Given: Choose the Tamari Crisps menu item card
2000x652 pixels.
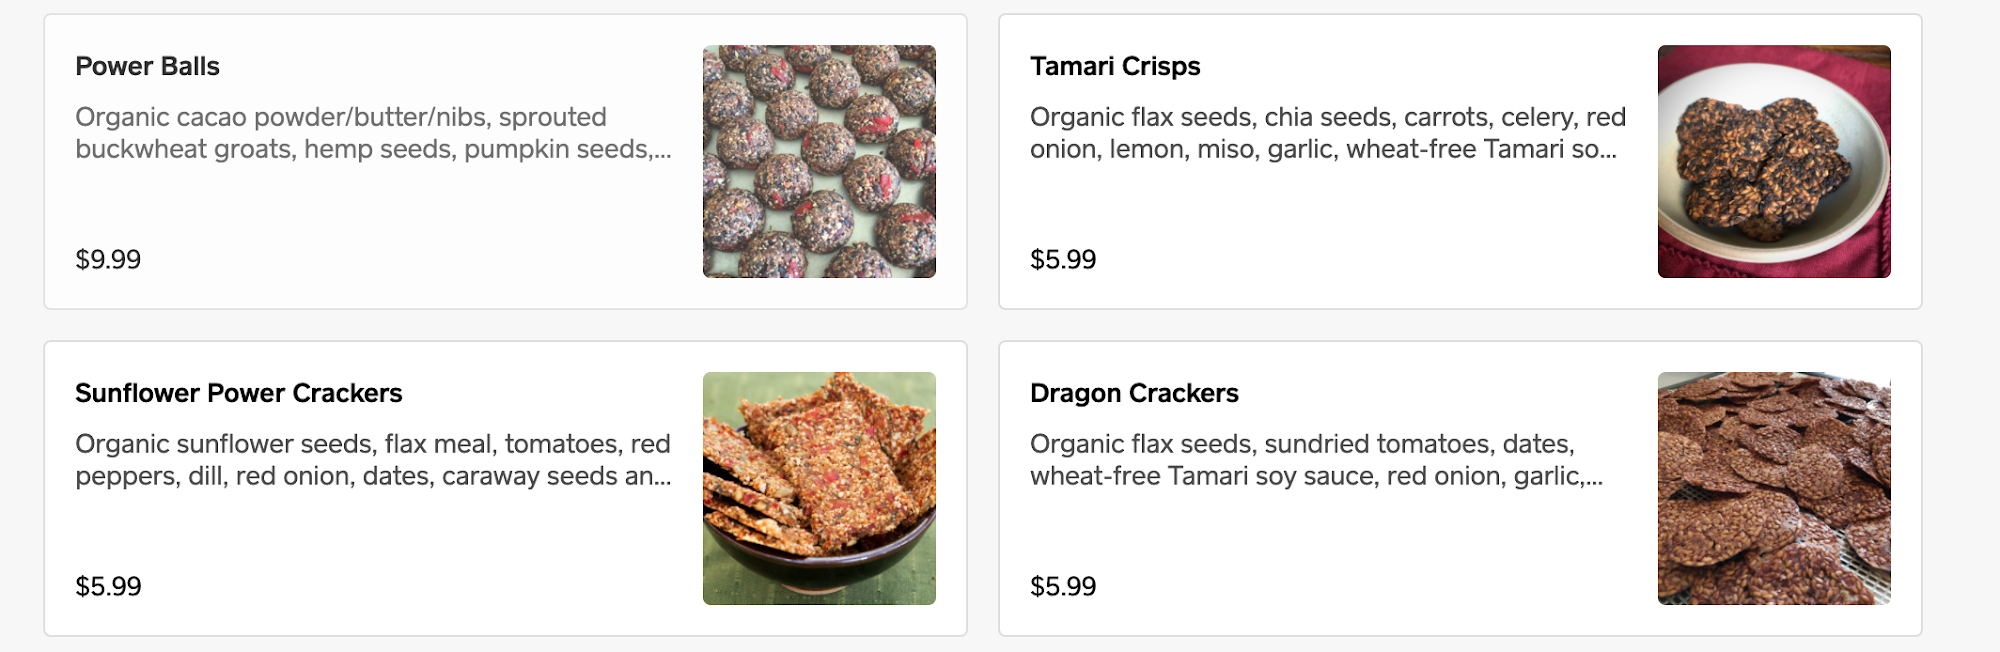Looking at the screenshot, I should tap(1460, 161).
